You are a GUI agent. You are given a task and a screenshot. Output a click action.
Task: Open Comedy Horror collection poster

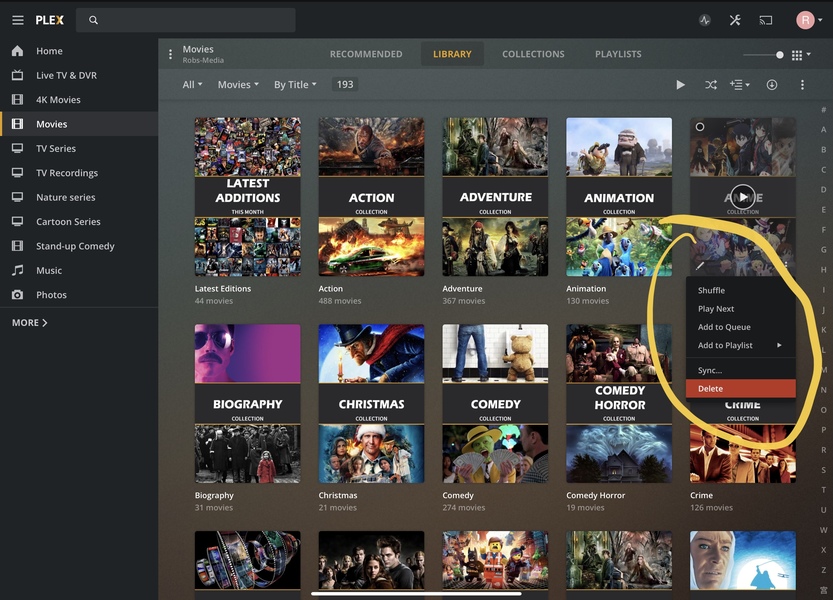[x=619, y=403]
